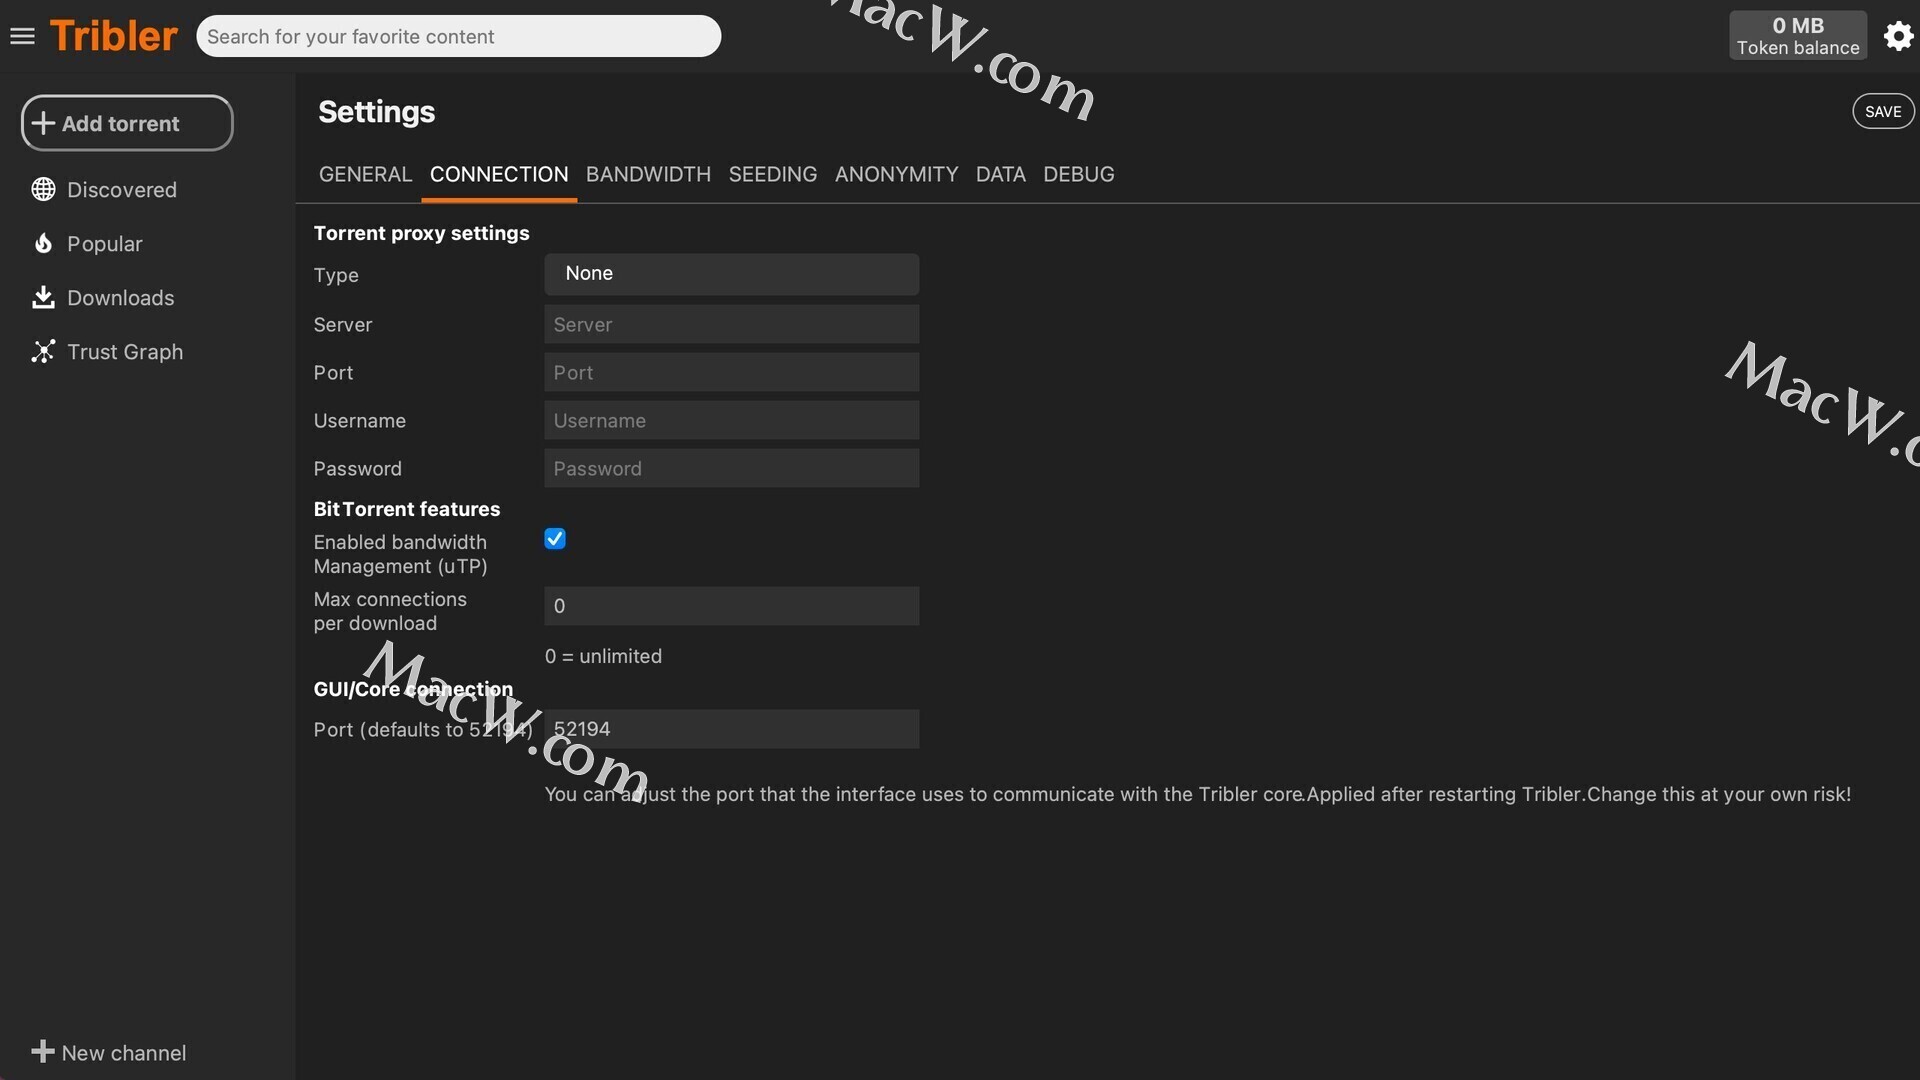The image size is (1920, 1080).
Task: Click the Torrent proxy settings heading
Action: coord(421,233)
